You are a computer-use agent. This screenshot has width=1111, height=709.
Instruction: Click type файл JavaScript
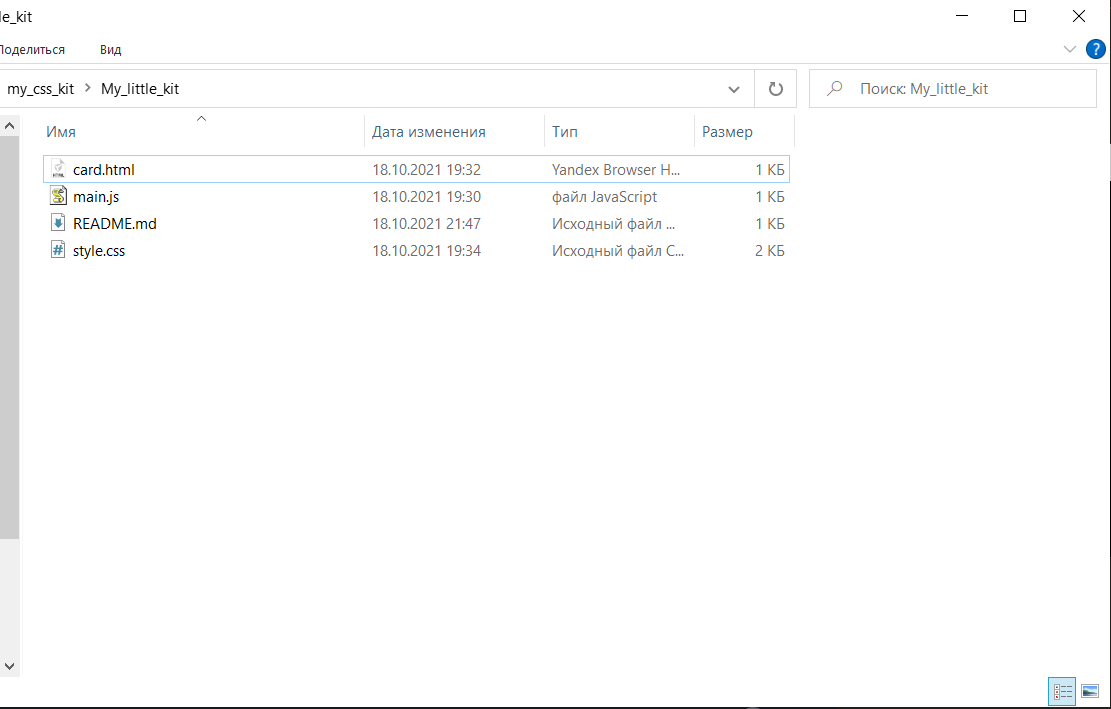(x=604, y=197)
